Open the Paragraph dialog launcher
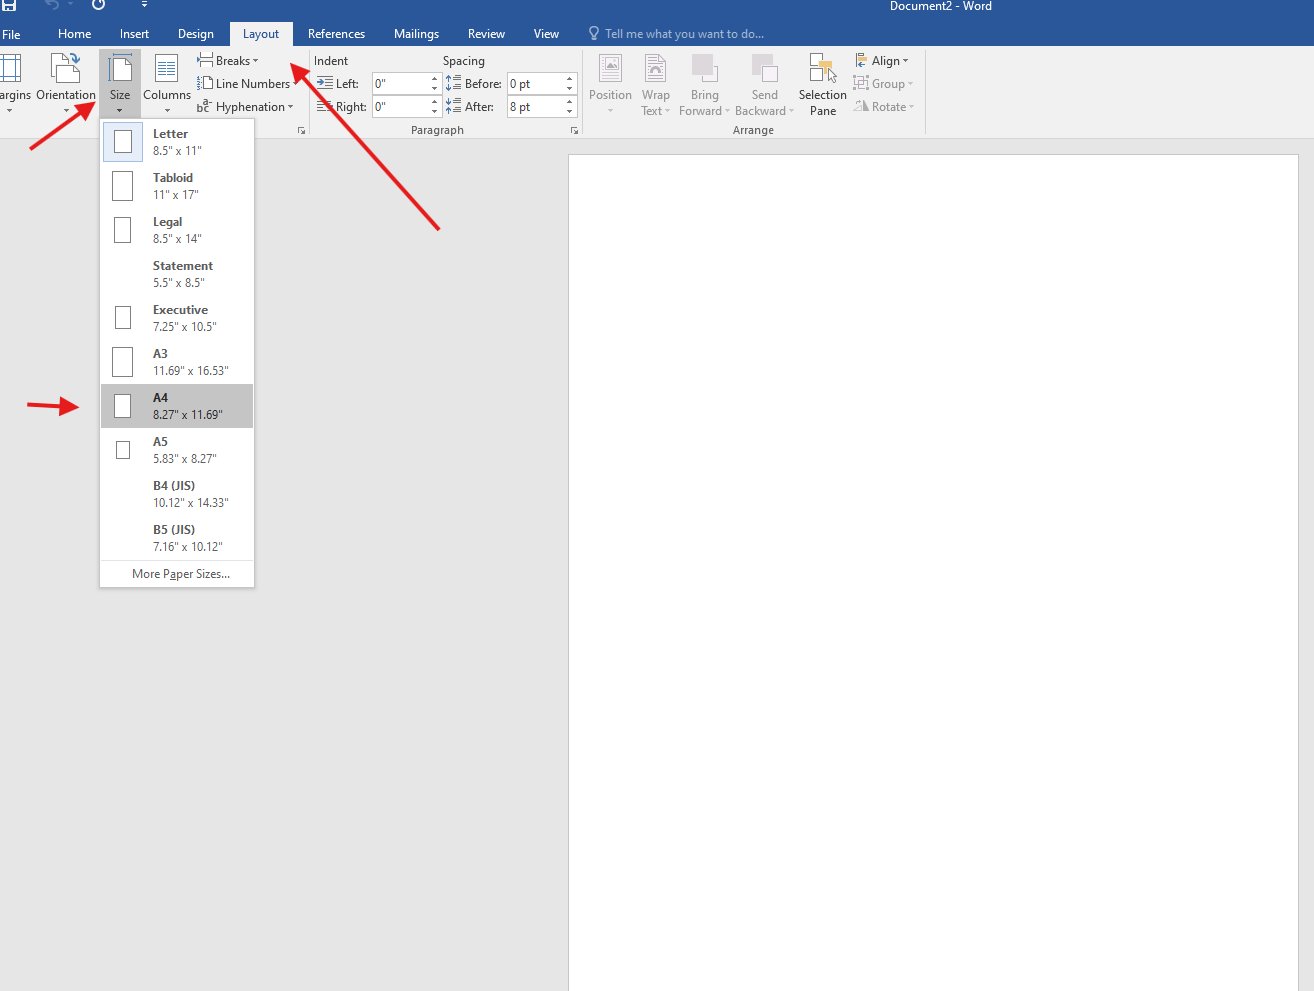The height and width of the screenshot is (991, 1314). [574, 131]
